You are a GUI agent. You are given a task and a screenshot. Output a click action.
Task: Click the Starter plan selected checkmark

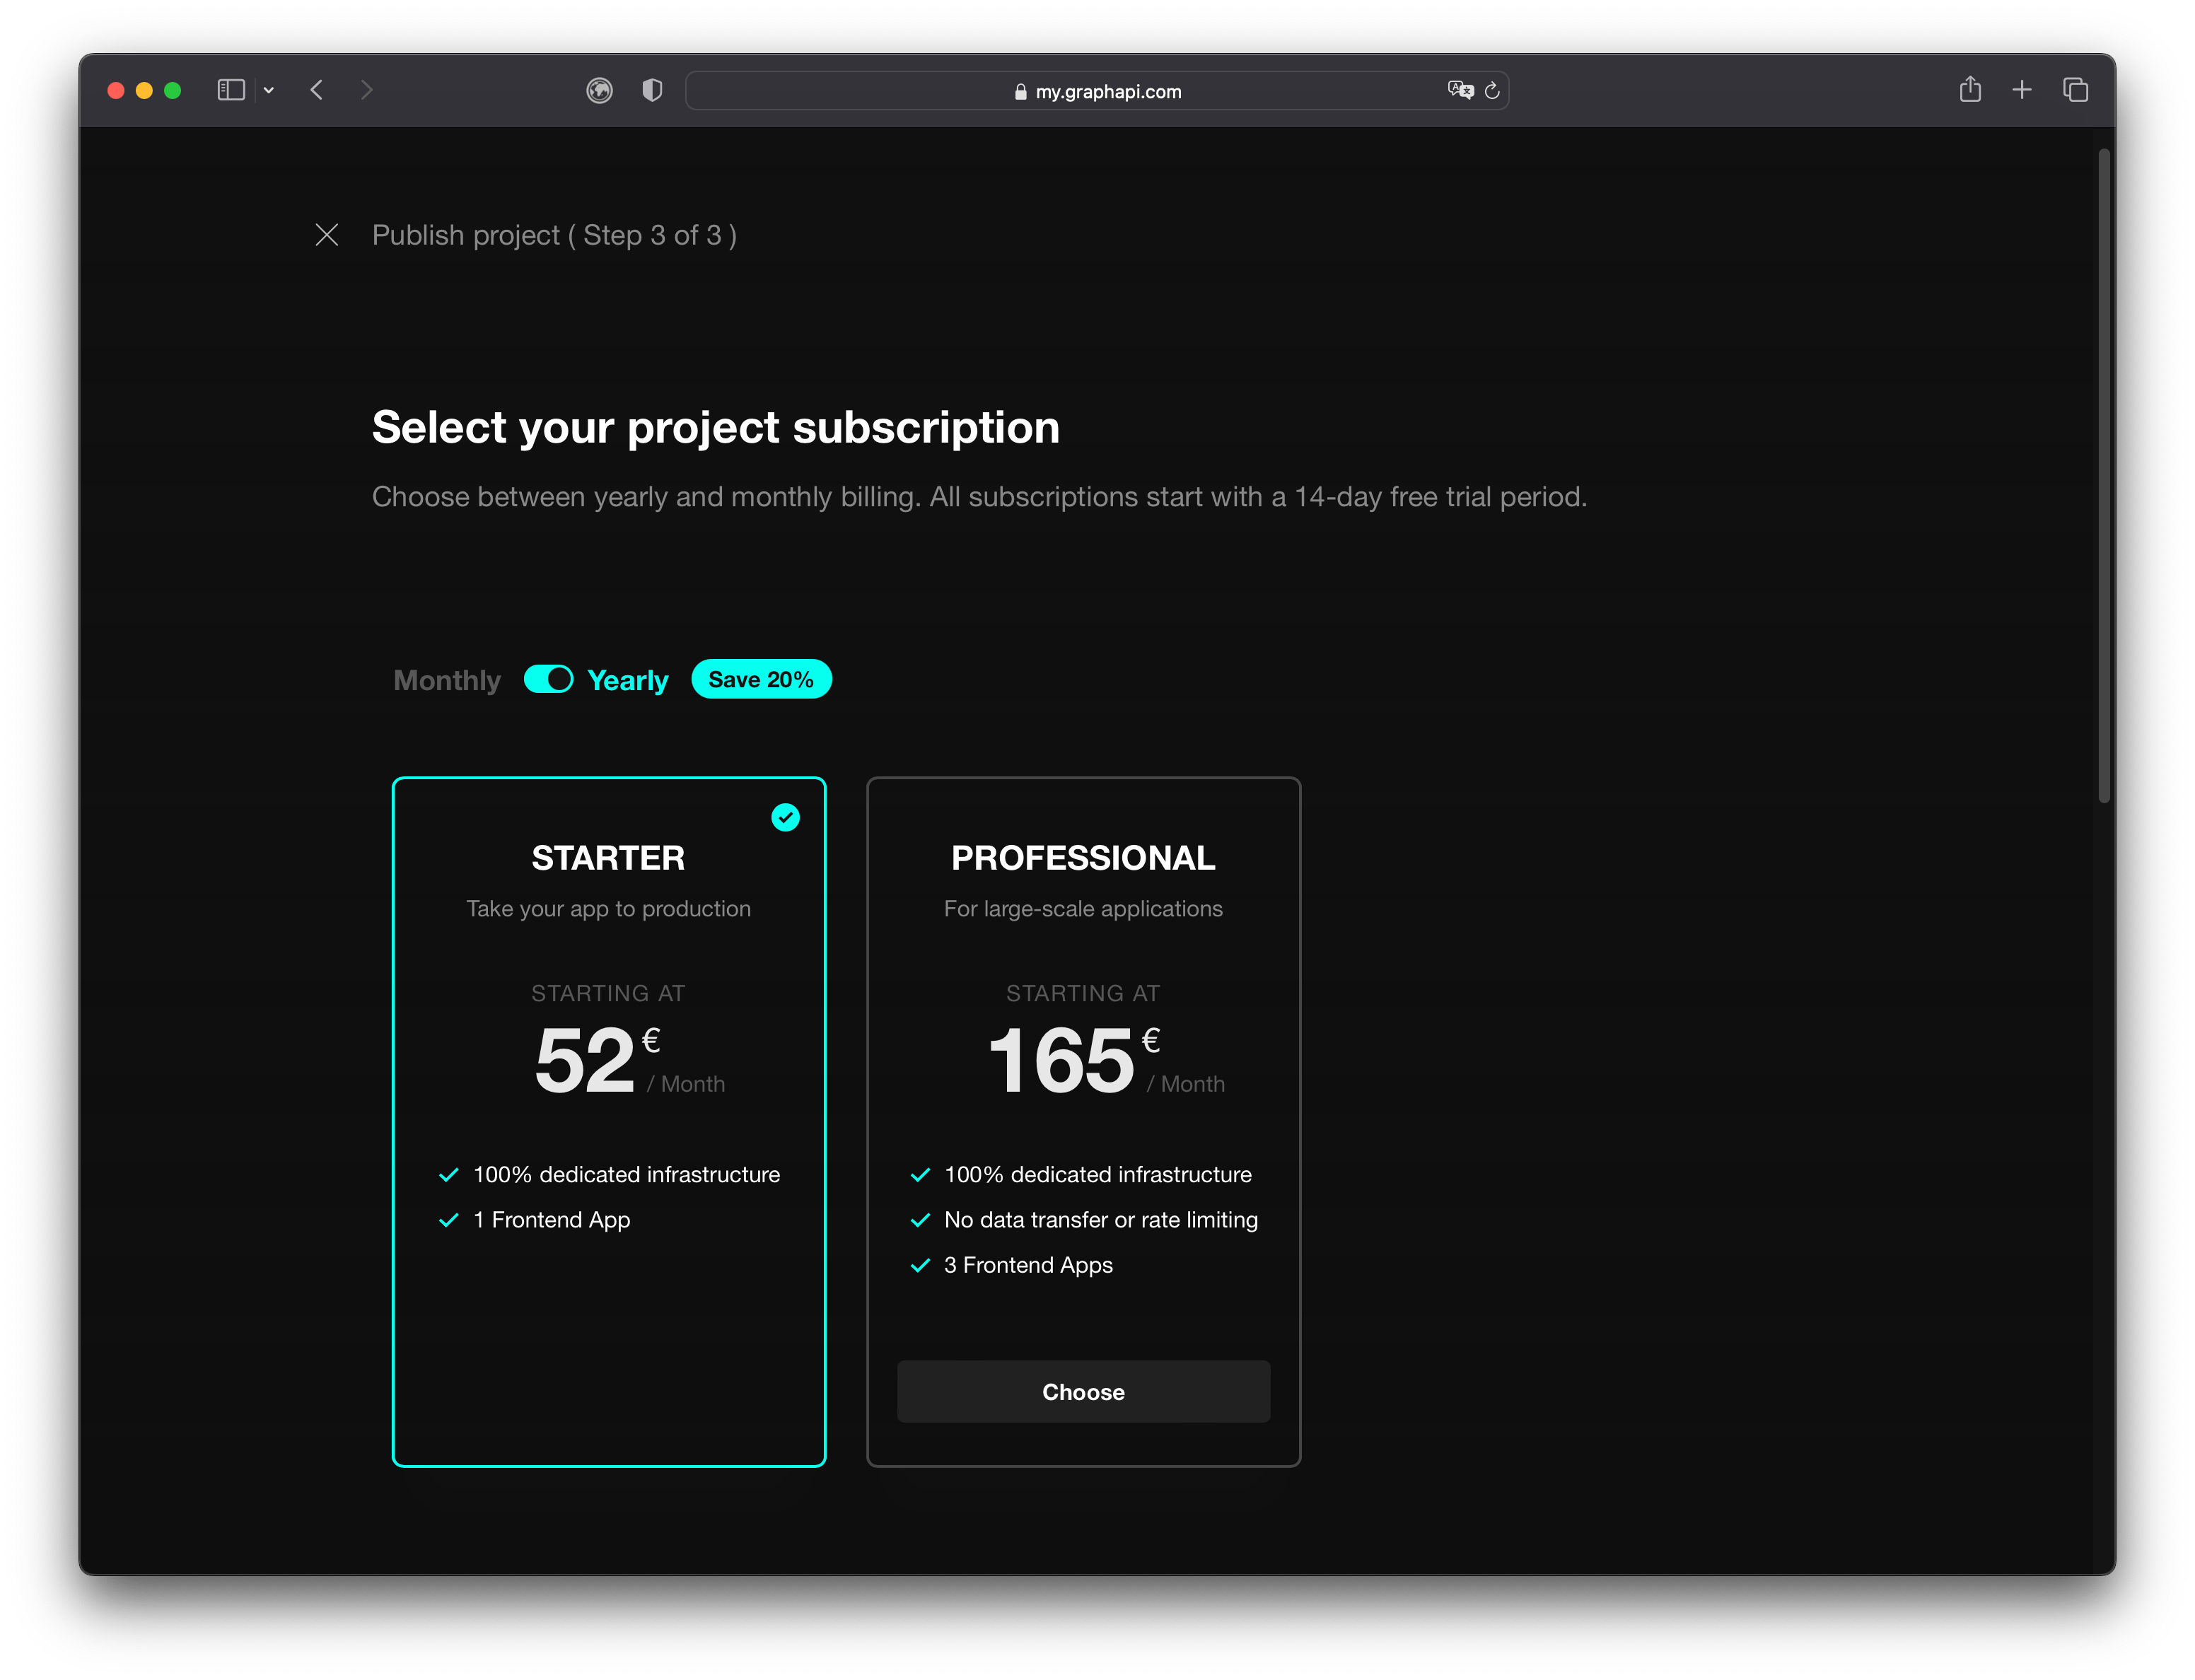click(x=786, y=818)
